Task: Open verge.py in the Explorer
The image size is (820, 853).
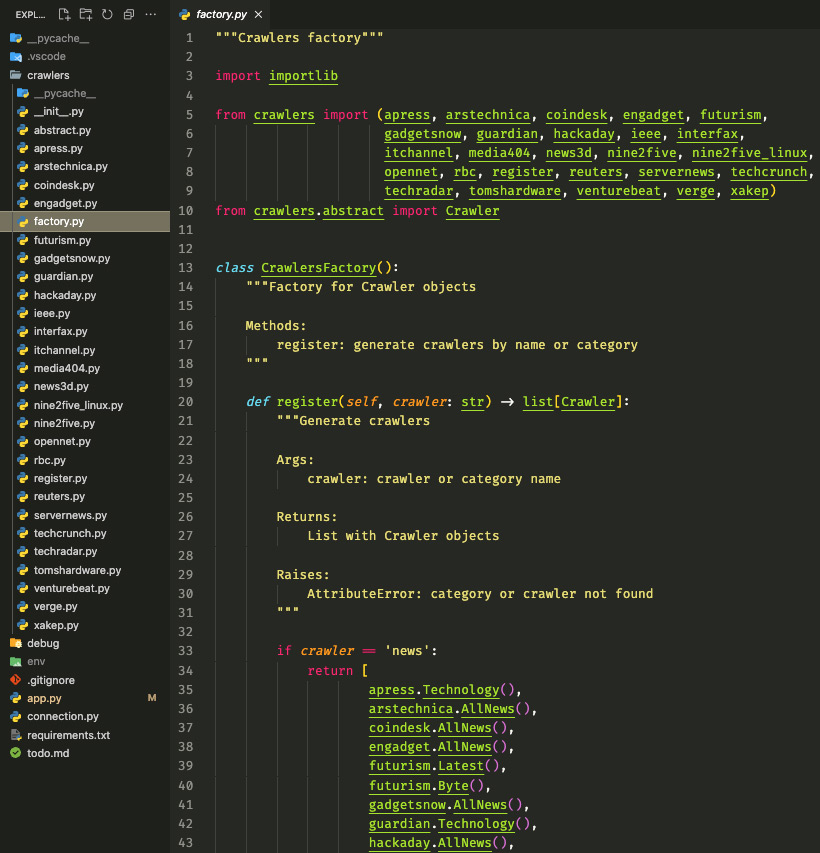Action: (x=85, y=606)
